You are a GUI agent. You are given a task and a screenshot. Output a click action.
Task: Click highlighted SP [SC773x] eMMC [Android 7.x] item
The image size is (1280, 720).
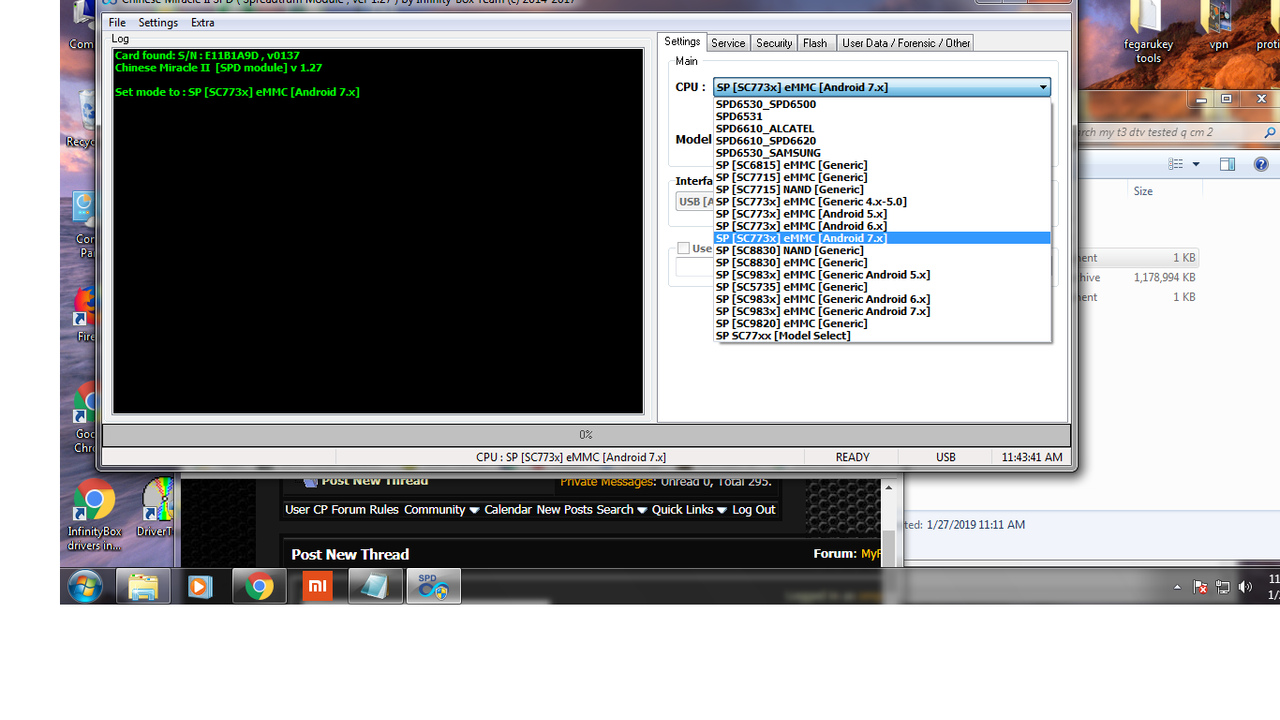pyautogui.click(x=882, y=238)
